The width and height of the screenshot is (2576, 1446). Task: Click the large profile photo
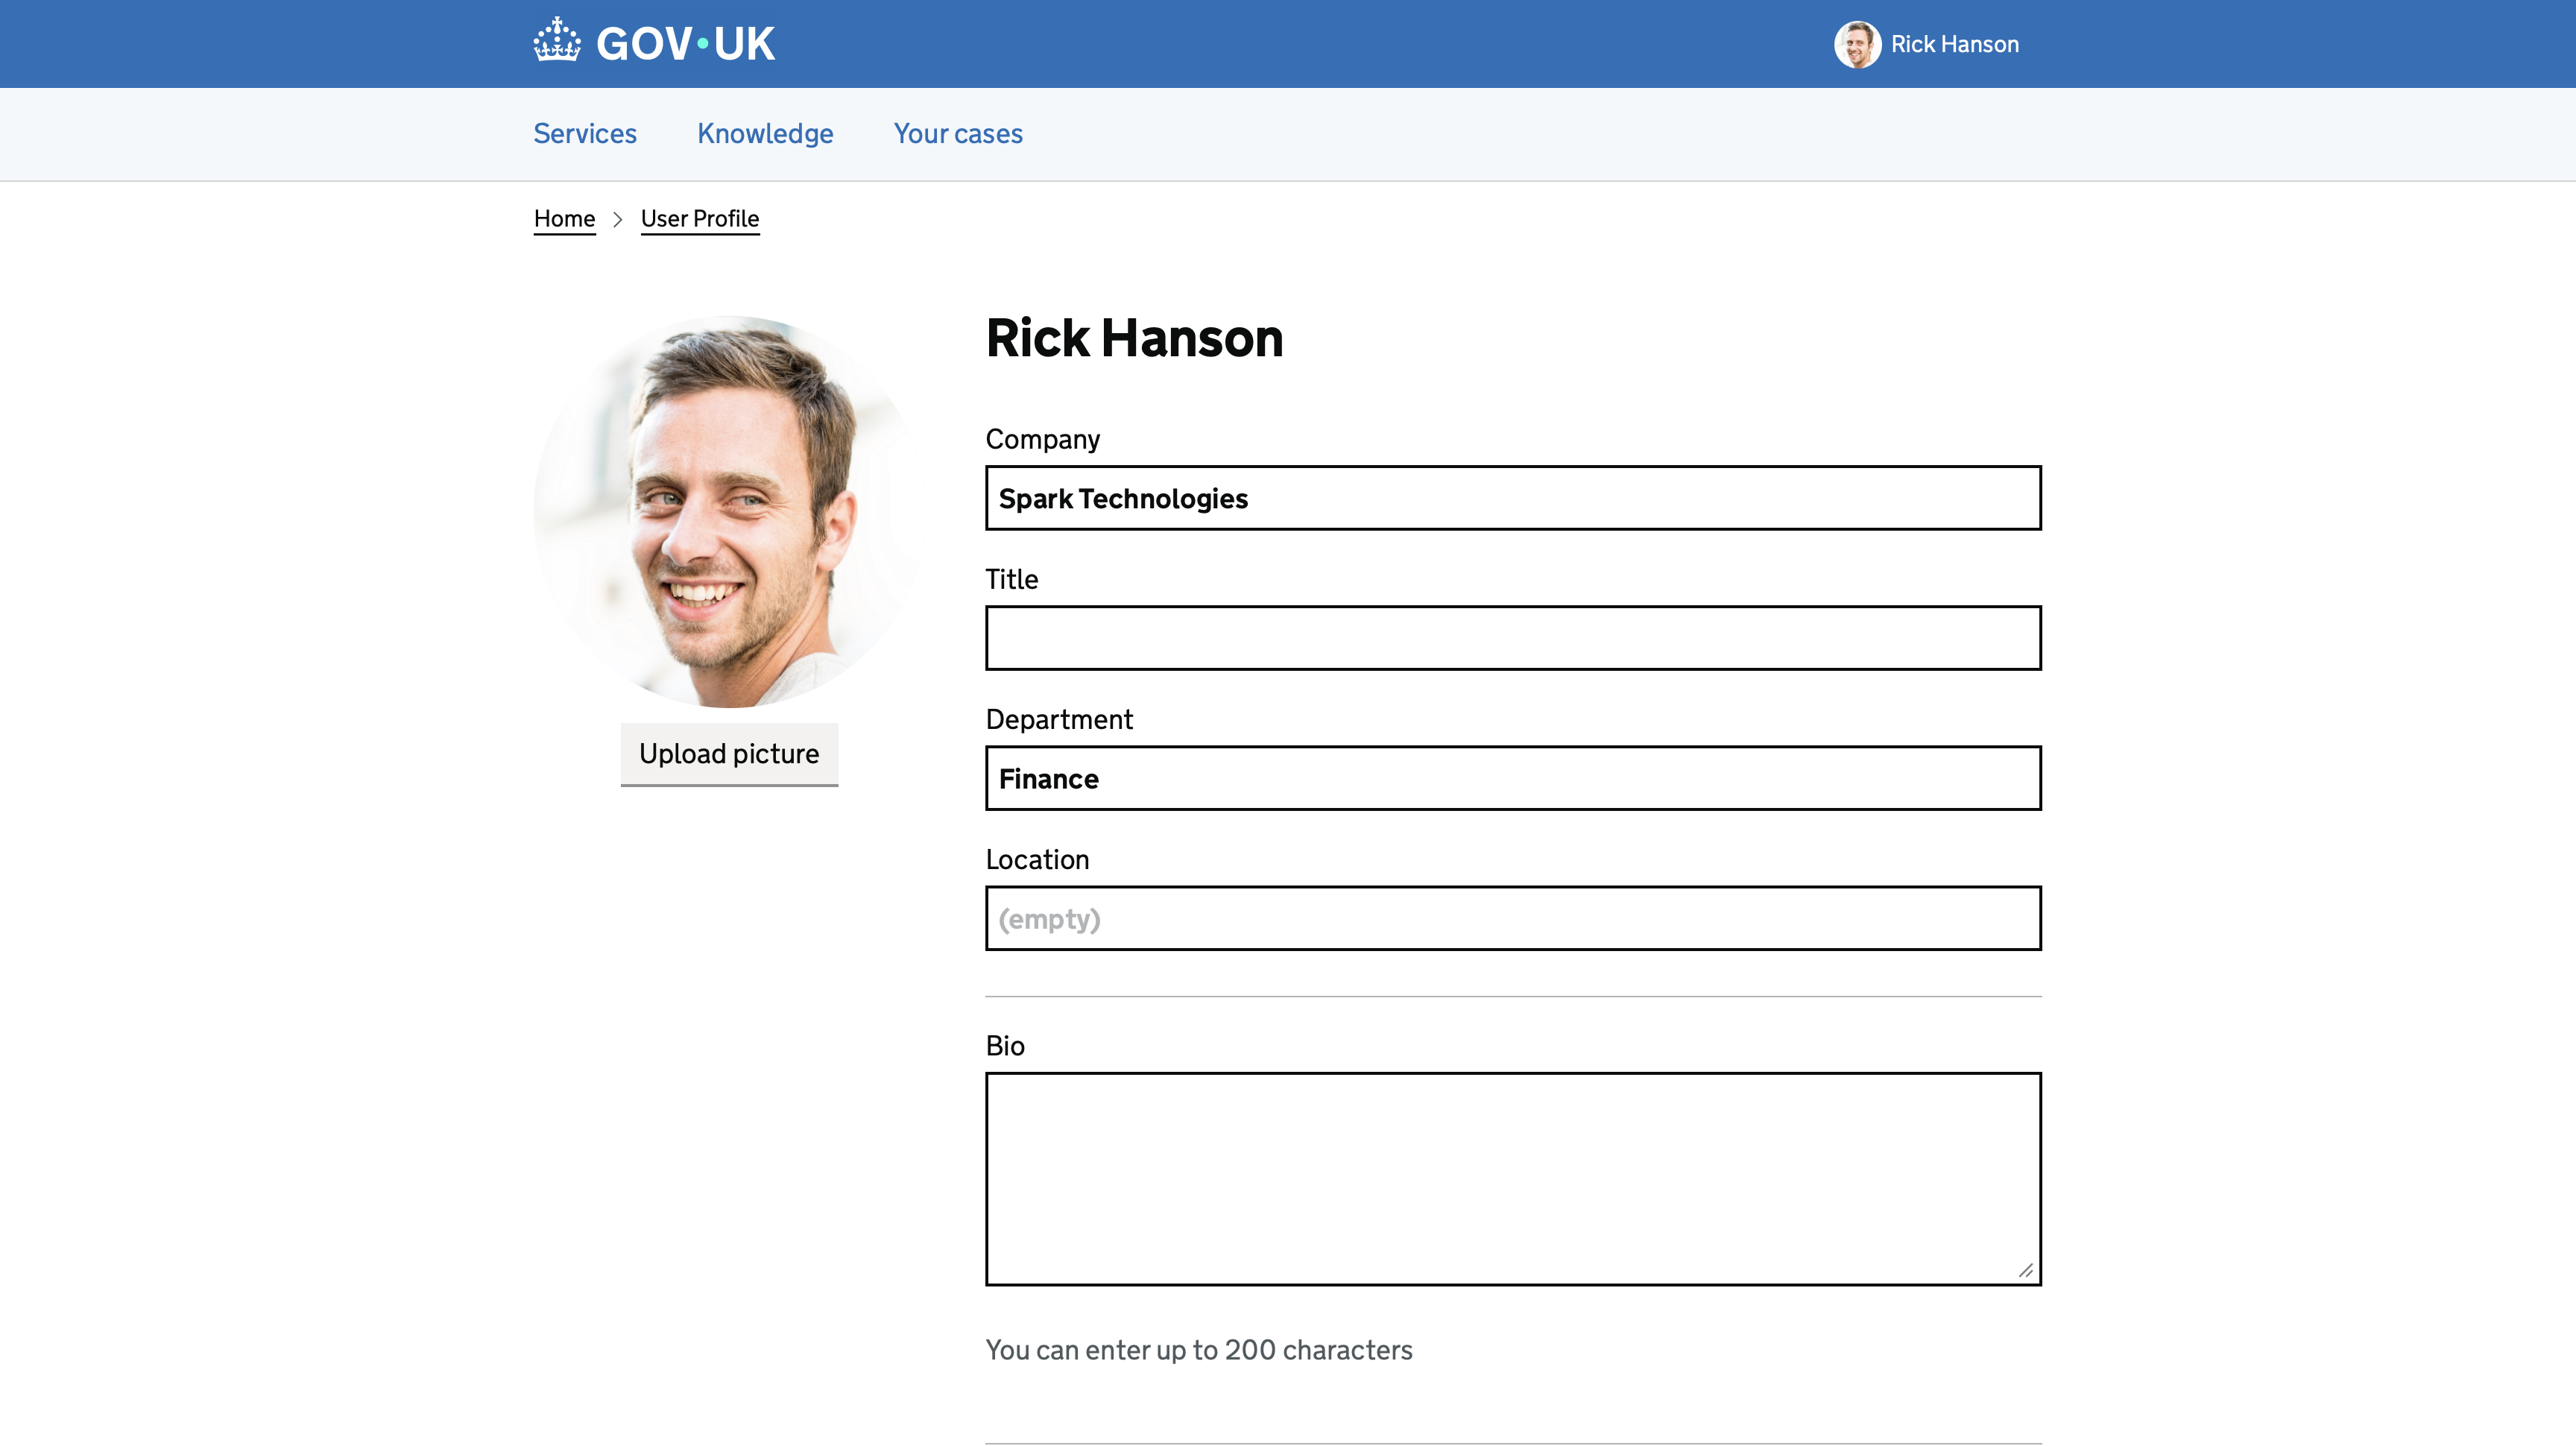pyautogui.click(x=729, y=511)
